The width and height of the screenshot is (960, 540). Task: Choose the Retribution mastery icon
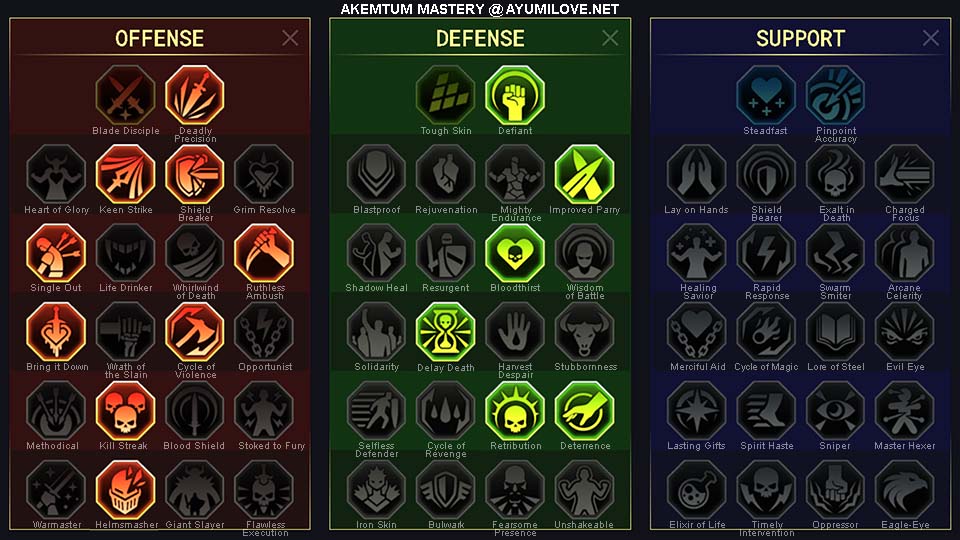pos(515,411)
